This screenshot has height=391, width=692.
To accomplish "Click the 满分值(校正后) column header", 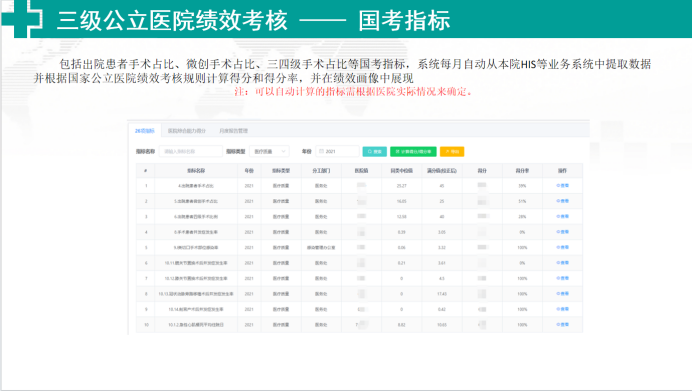I will (x=442, y=171).
